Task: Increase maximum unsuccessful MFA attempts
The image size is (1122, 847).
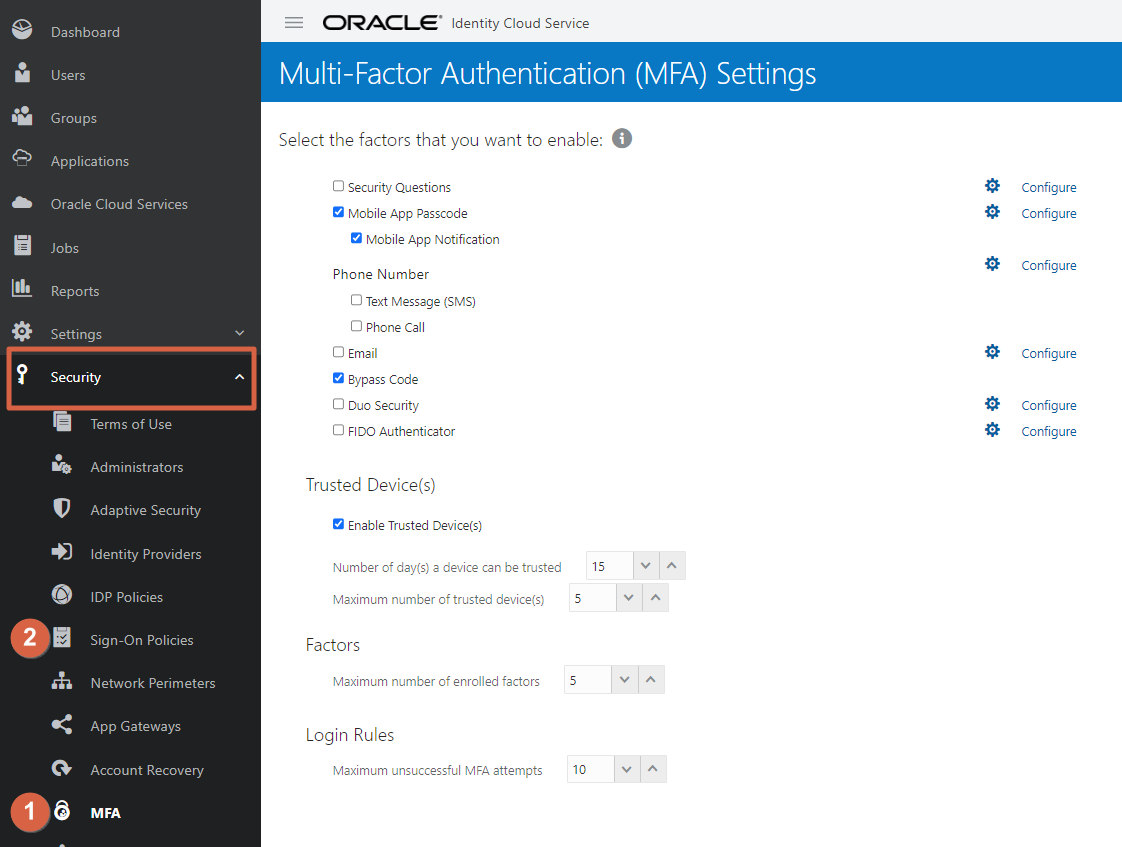Action: (x=653, y=769)
